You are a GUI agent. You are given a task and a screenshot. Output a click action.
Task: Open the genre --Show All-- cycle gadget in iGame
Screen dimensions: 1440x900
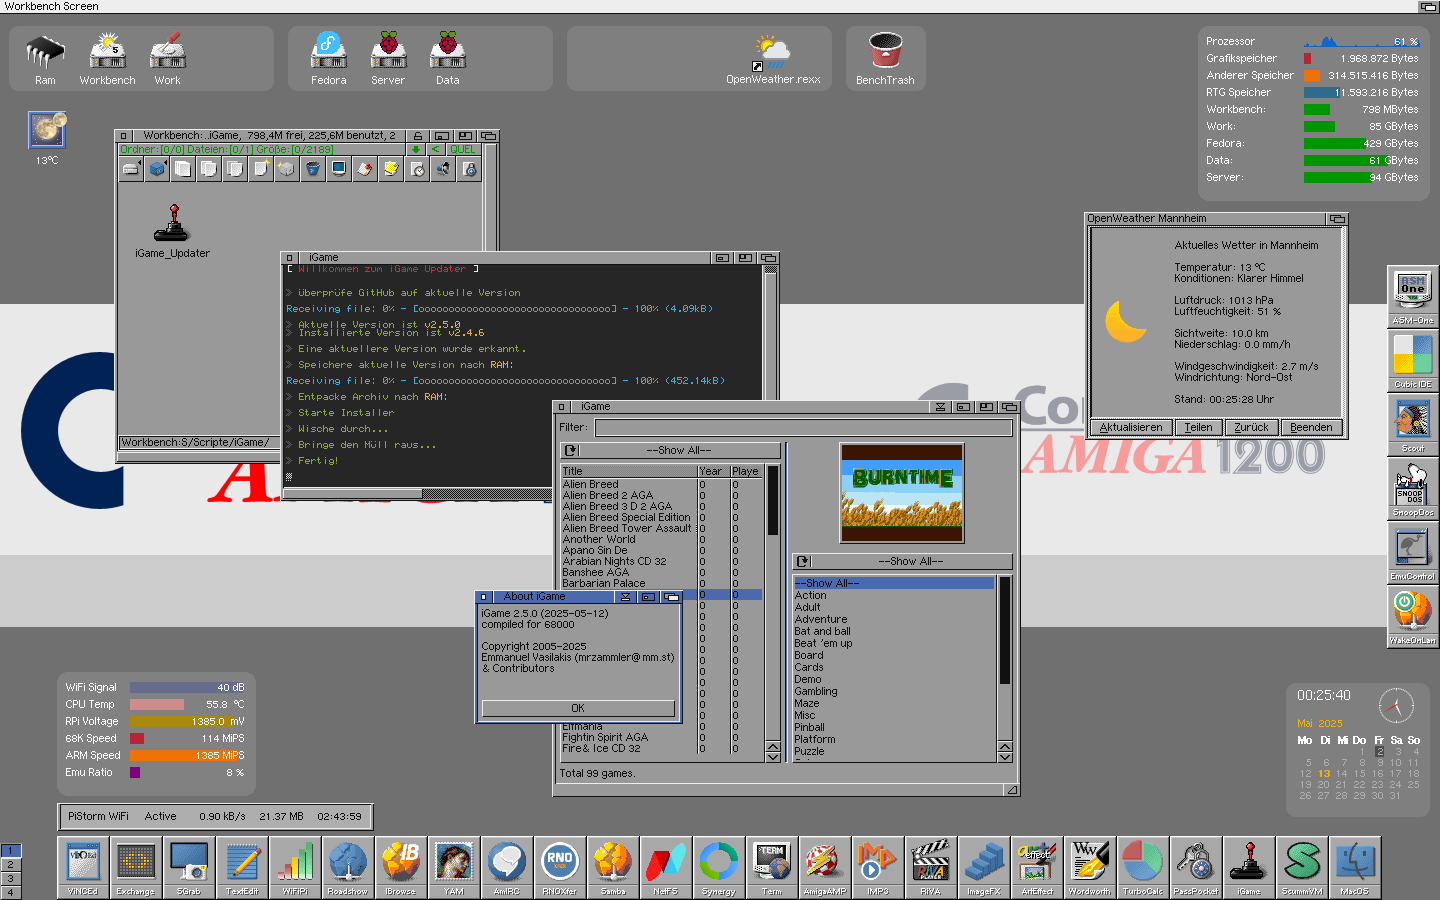902,562
